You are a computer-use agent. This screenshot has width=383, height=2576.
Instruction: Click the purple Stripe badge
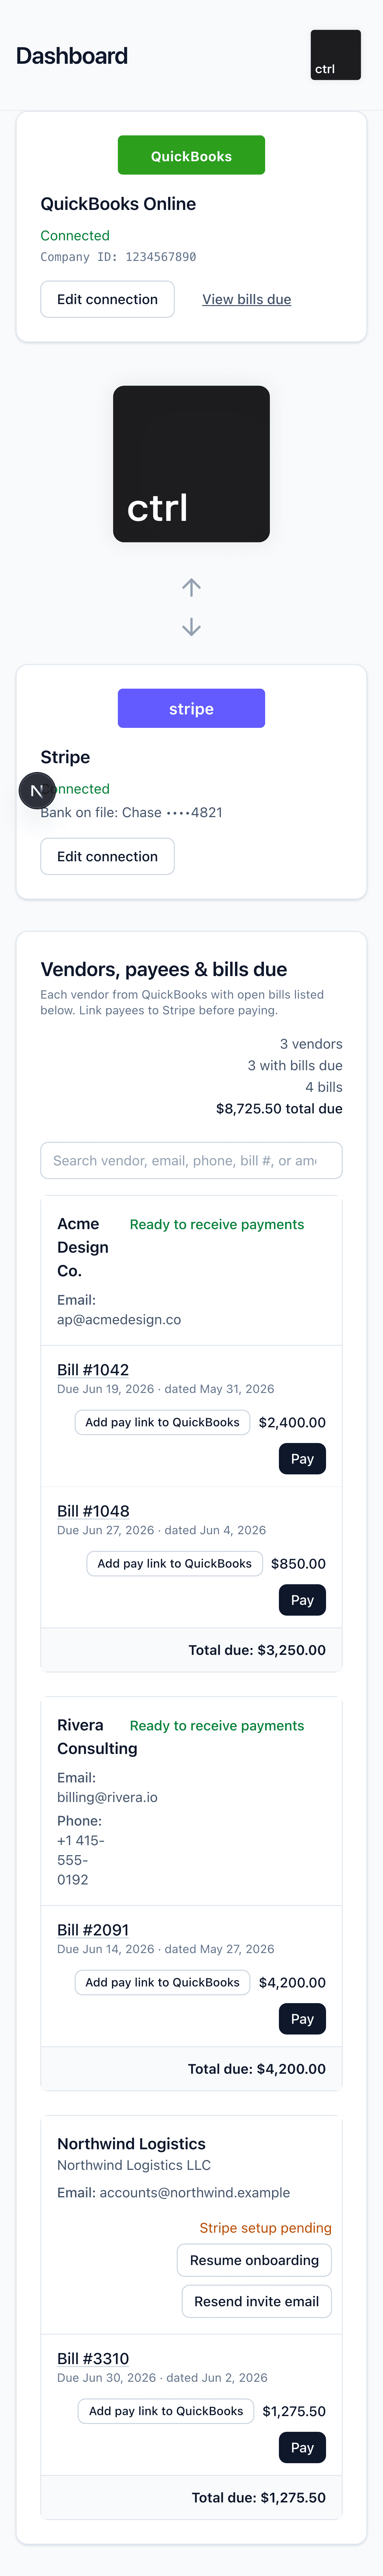[191, 708]
